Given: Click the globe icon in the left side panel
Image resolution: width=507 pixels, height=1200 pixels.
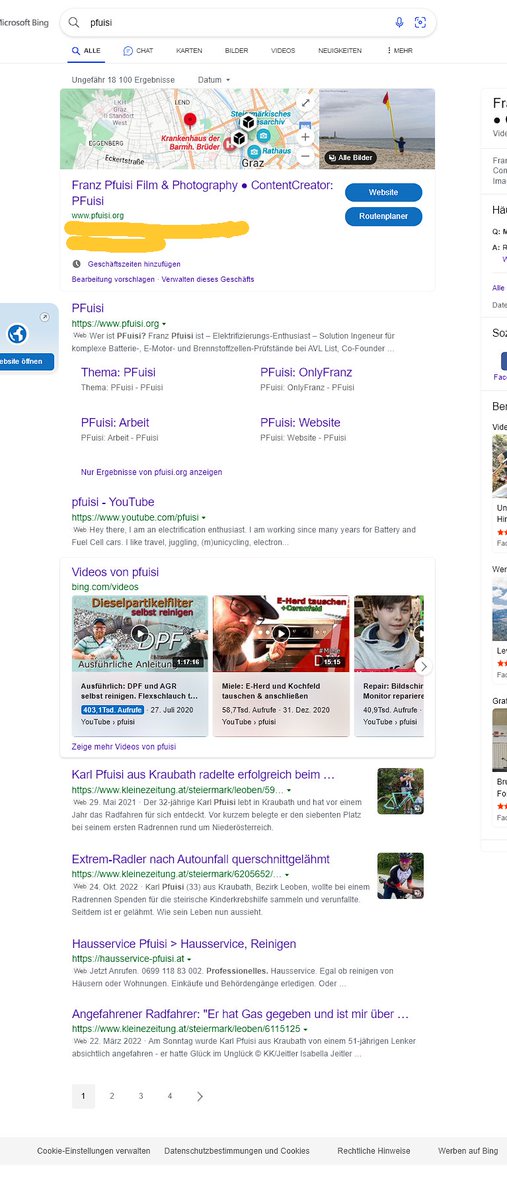Looking at the screenshot, I should click(x=16, y=335).
